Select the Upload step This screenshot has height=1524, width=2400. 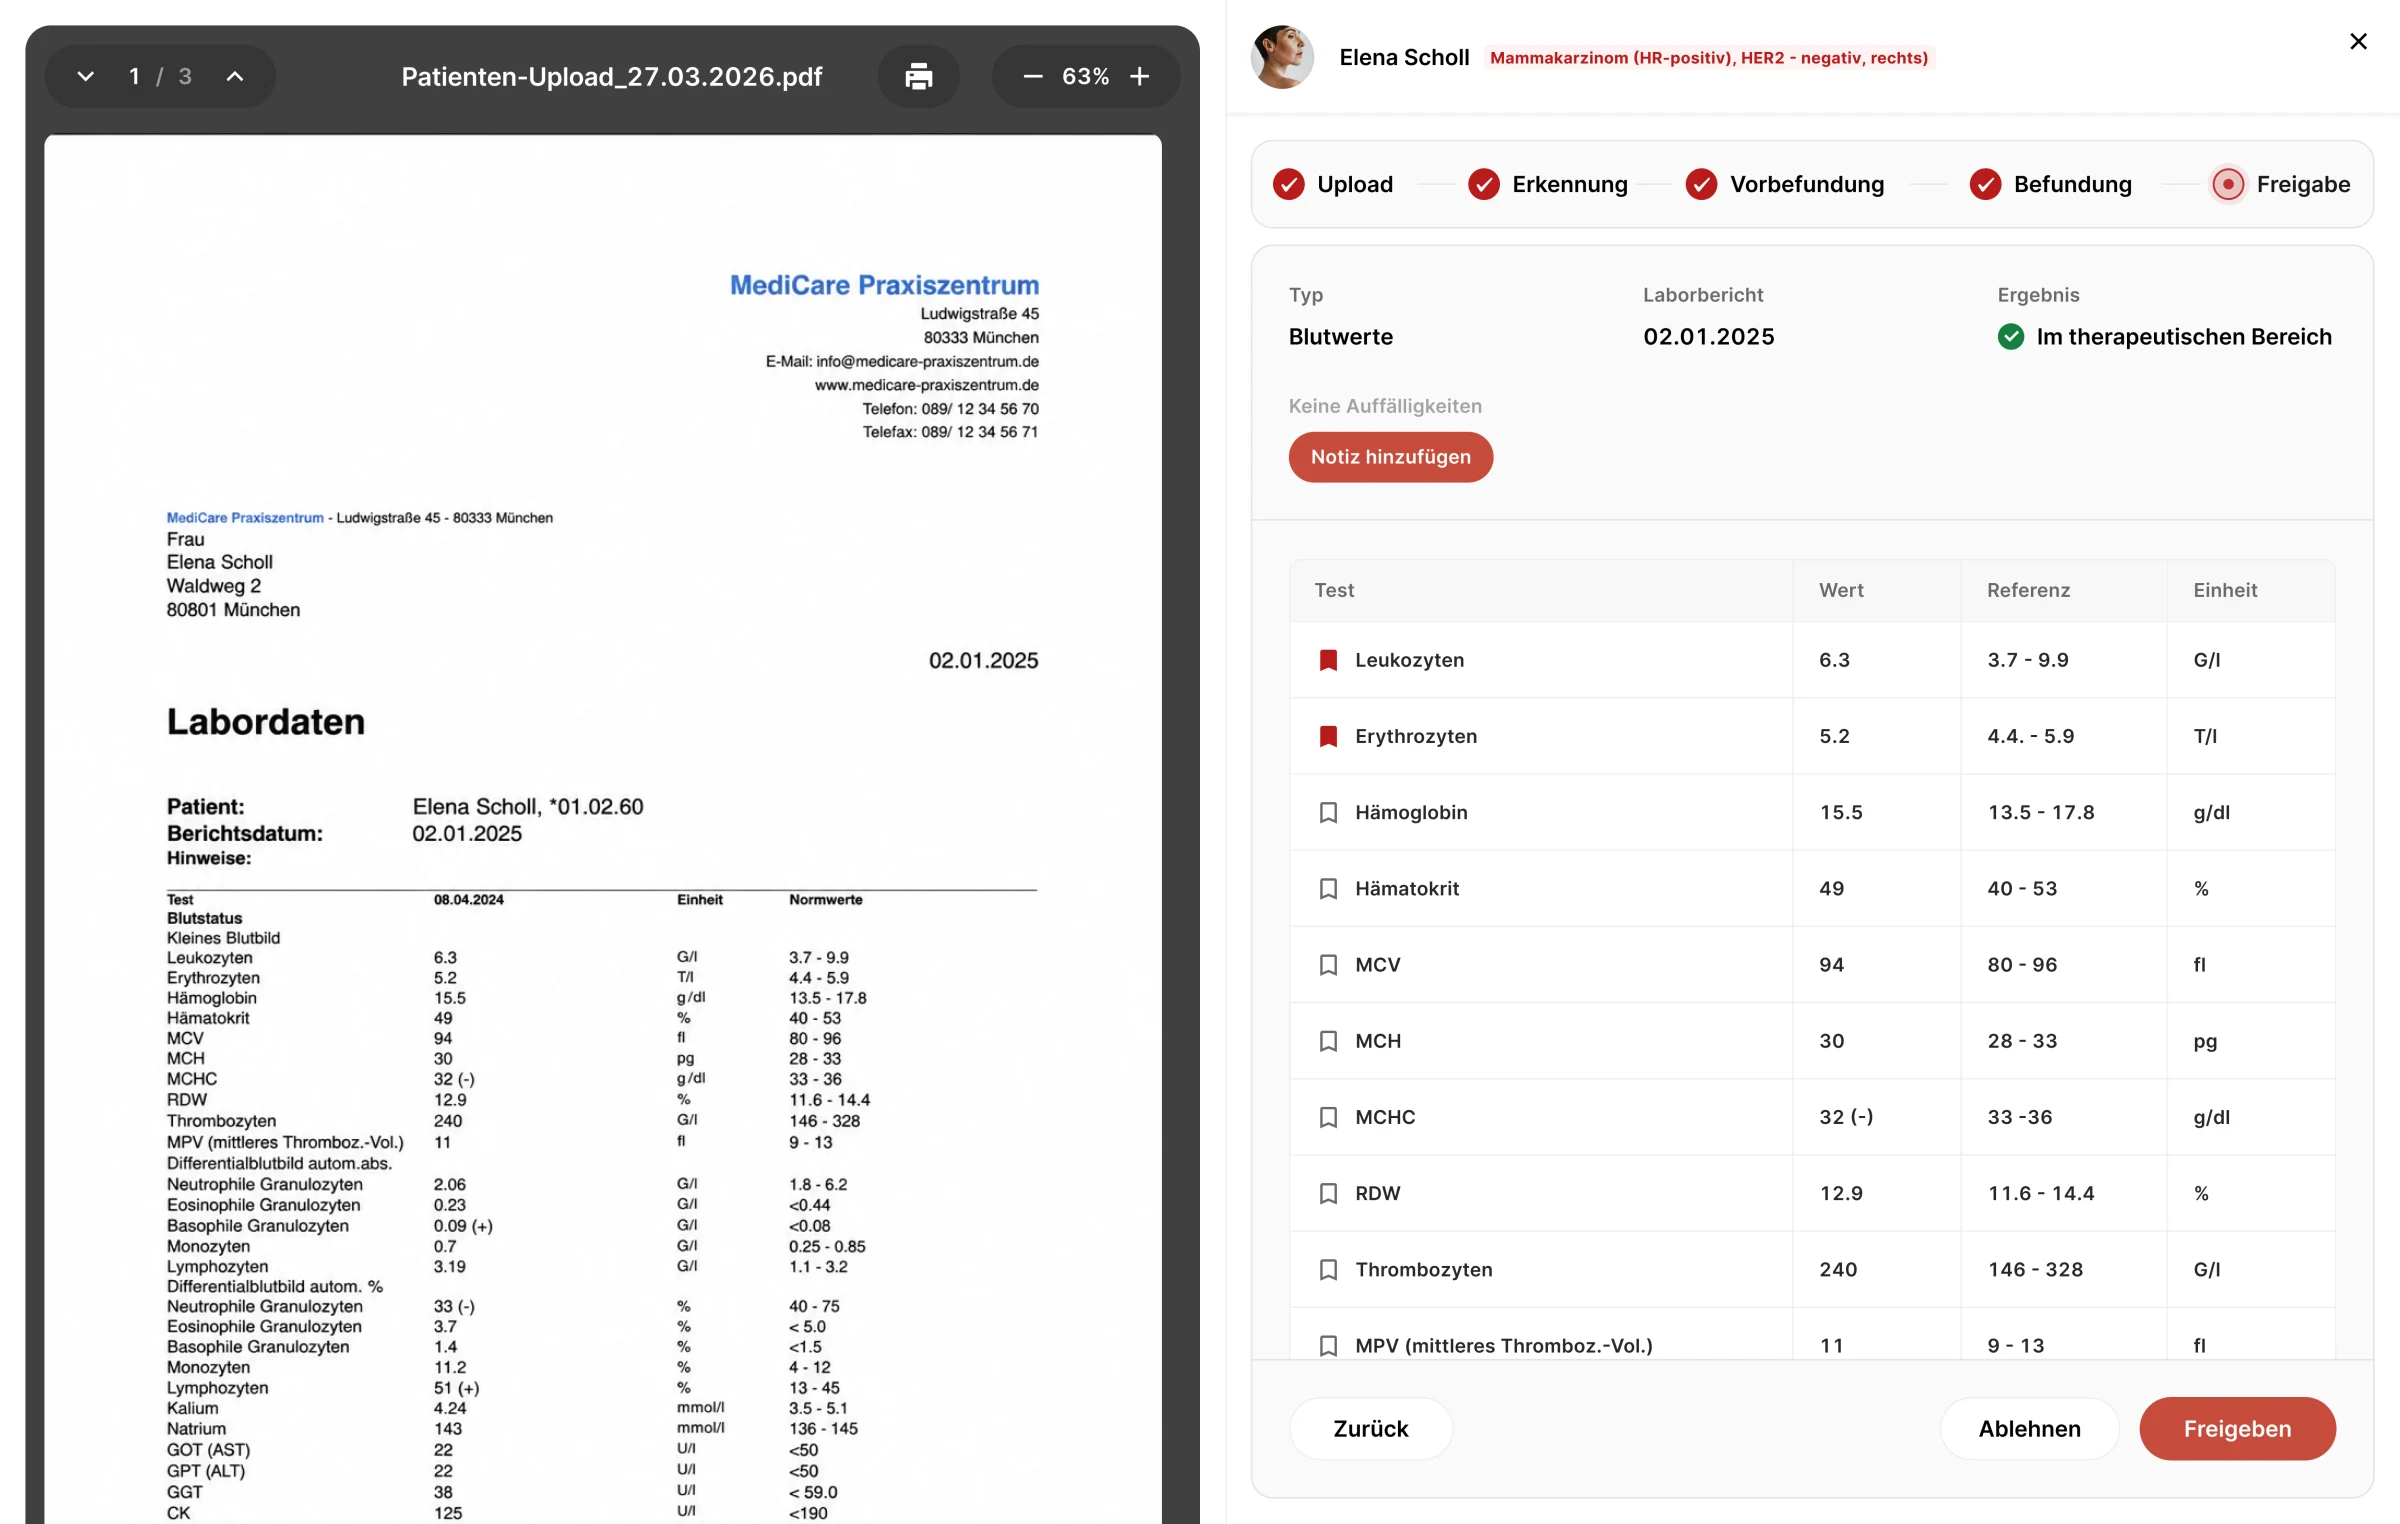coord(1333,184)
